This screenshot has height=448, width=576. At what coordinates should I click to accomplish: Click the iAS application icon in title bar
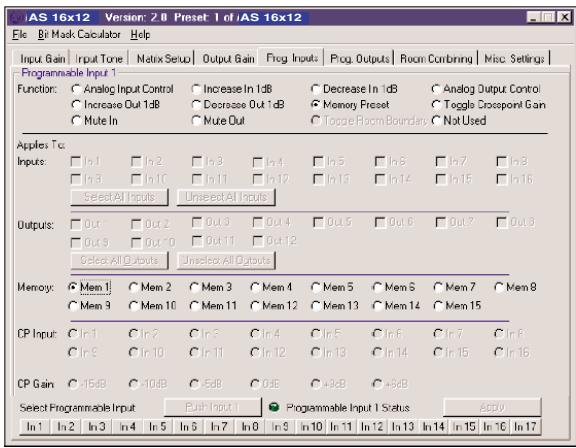tap(17, 17)
